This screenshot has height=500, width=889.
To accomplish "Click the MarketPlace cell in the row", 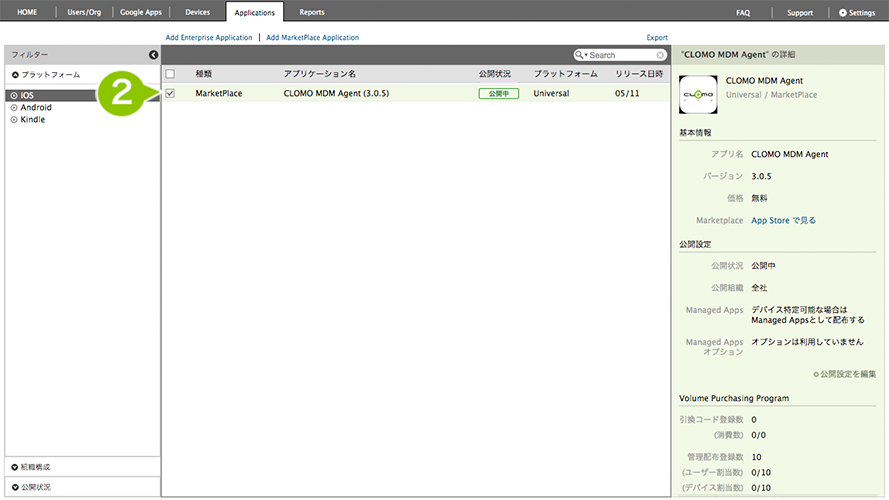I will click(219, 94).
